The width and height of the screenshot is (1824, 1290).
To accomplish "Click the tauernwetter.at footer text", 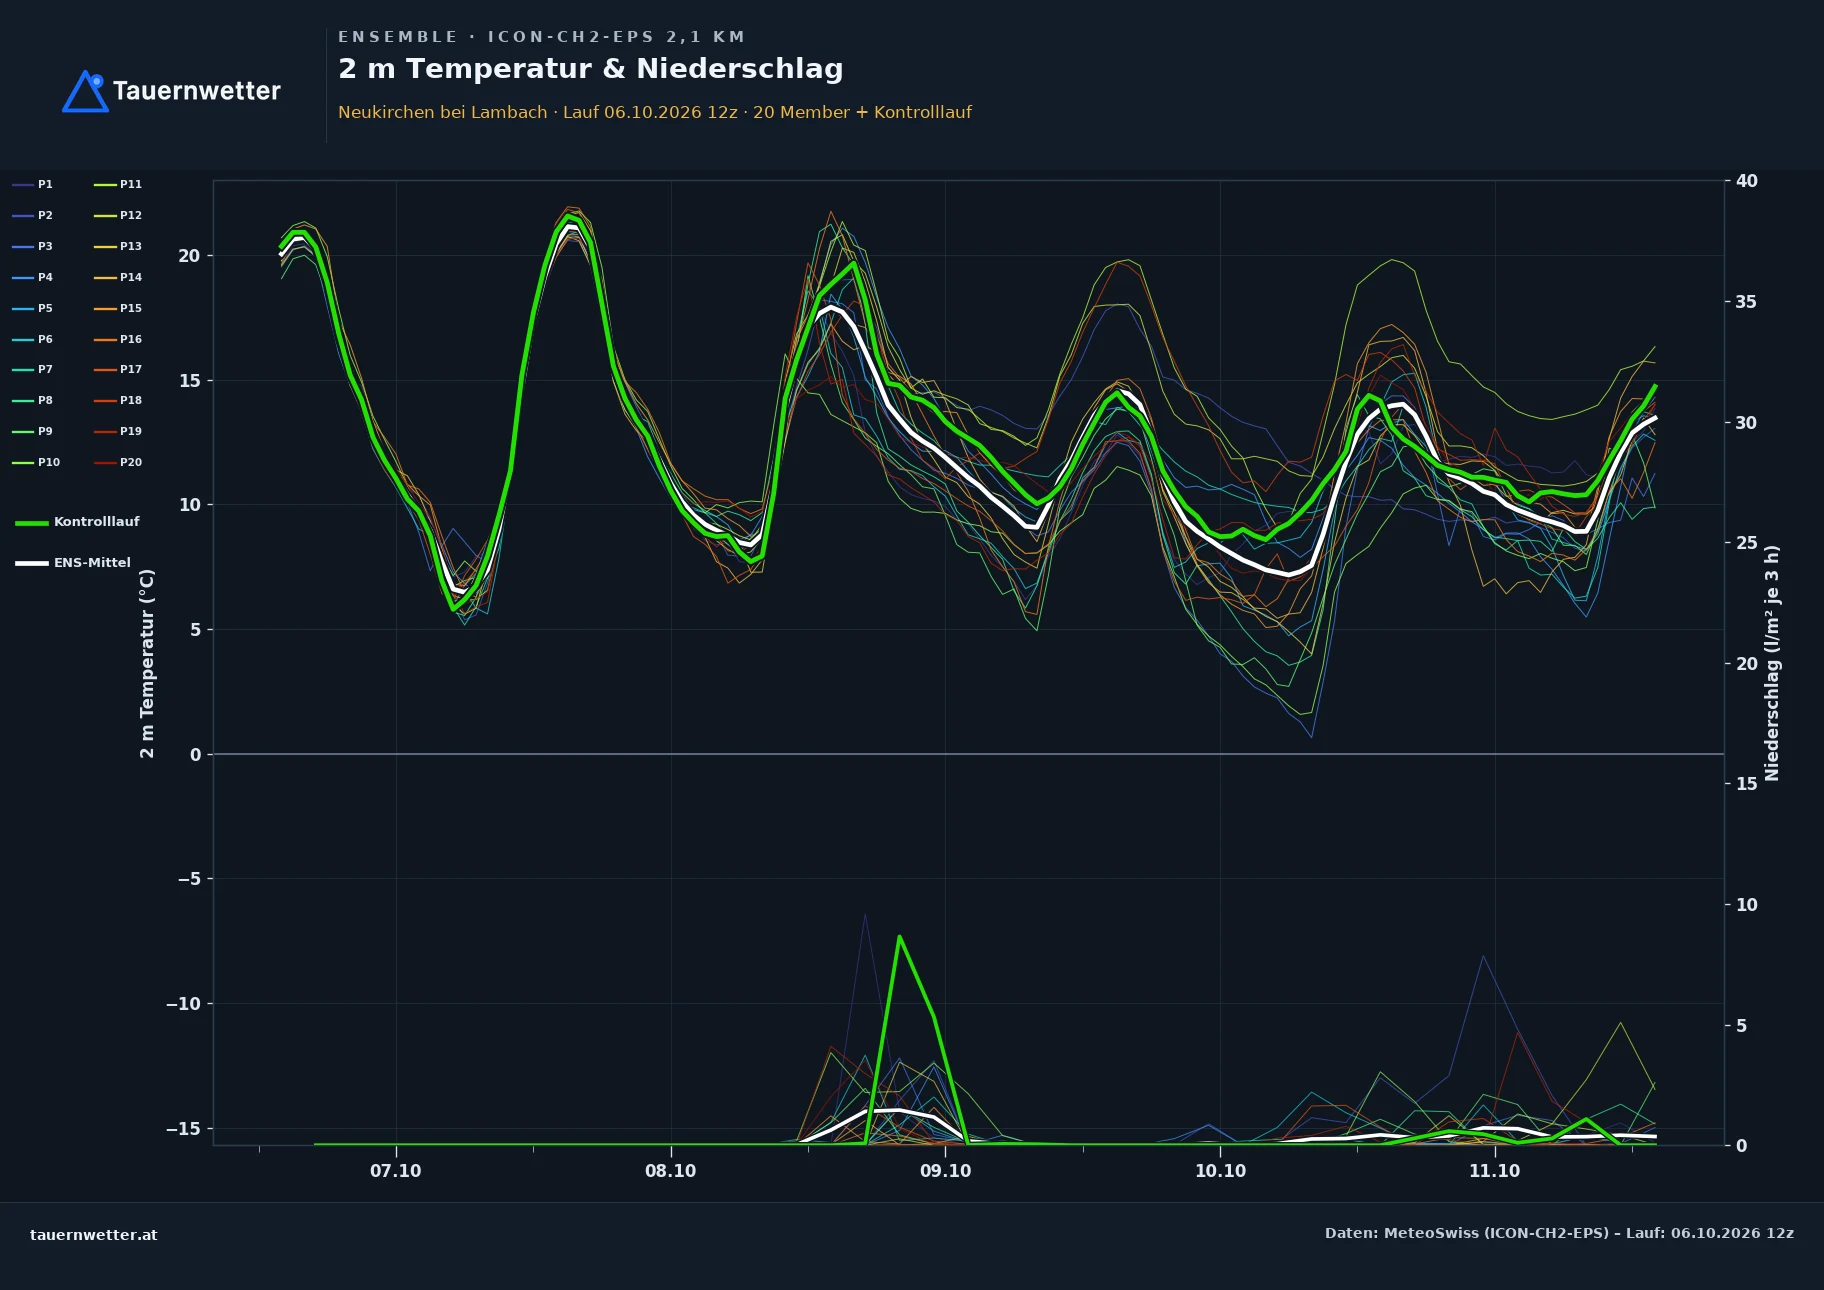I will tap(94, 1235).
